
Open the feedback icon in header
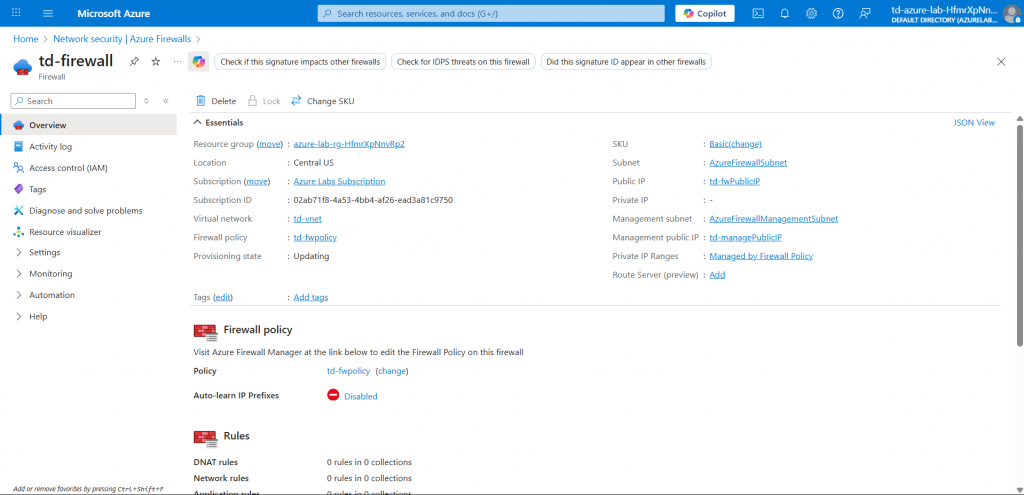[x=865, y=13]
